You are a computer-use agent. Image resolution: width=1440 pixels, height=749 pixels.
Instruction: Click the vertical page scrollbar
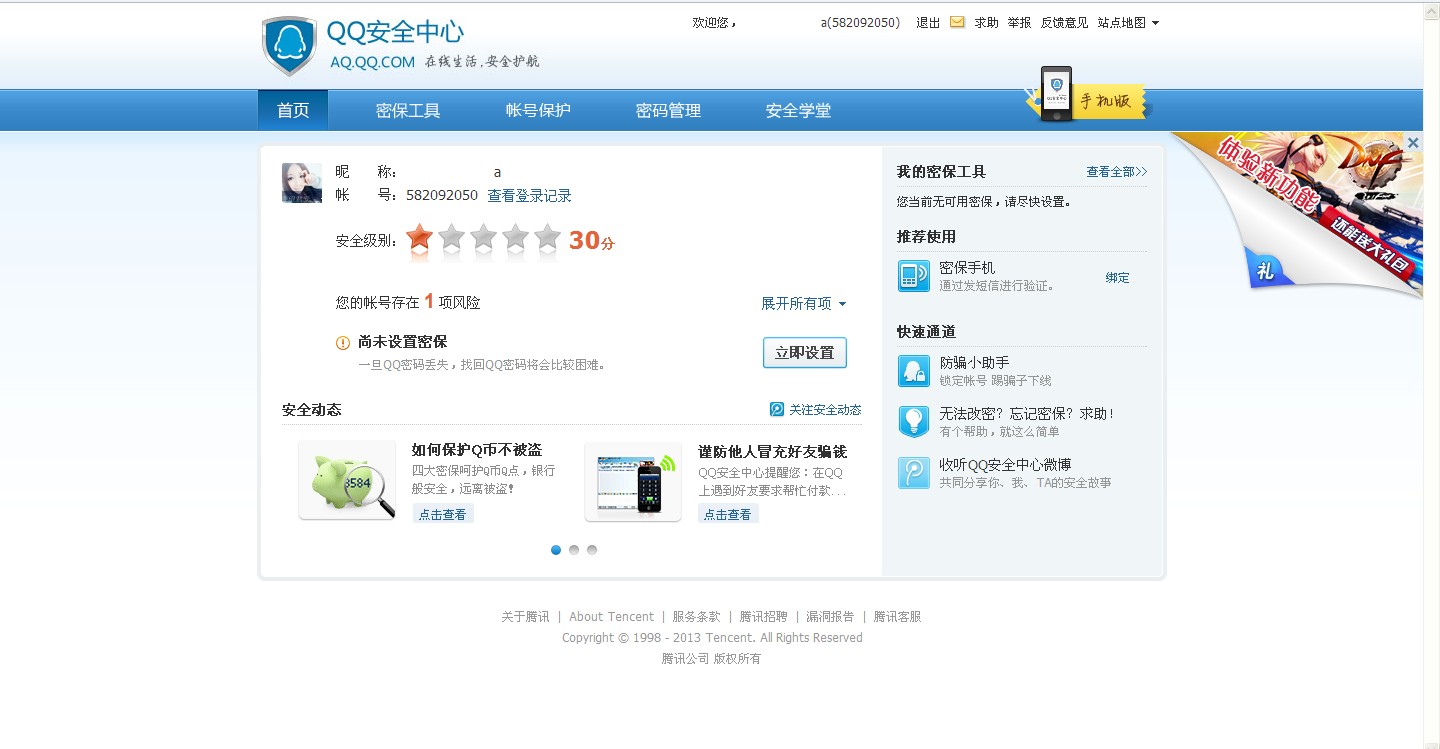[1431, 375]
